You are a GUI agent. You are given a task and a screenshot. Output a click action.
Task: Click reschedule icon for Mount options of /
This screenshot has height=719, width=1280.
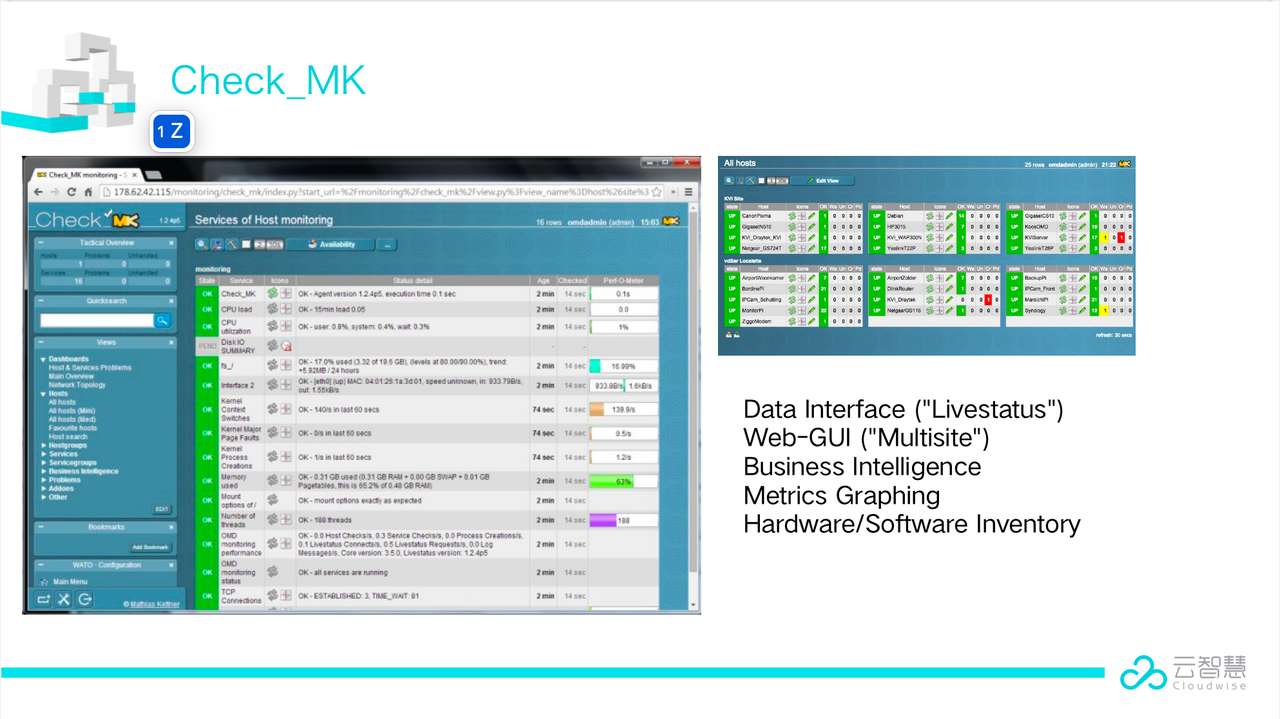coord(272,500)
